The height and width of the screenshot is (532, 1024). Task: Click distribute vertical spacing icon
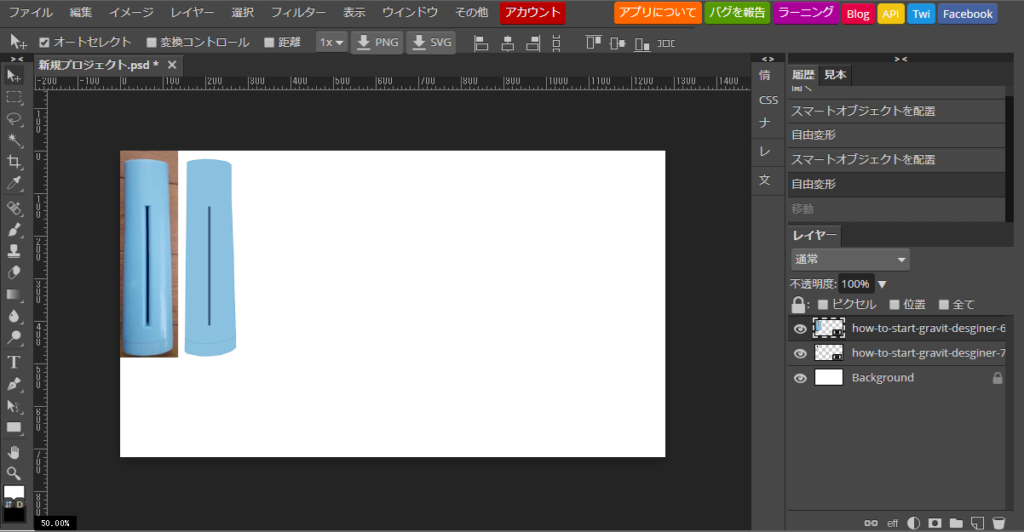pos(556,43)
